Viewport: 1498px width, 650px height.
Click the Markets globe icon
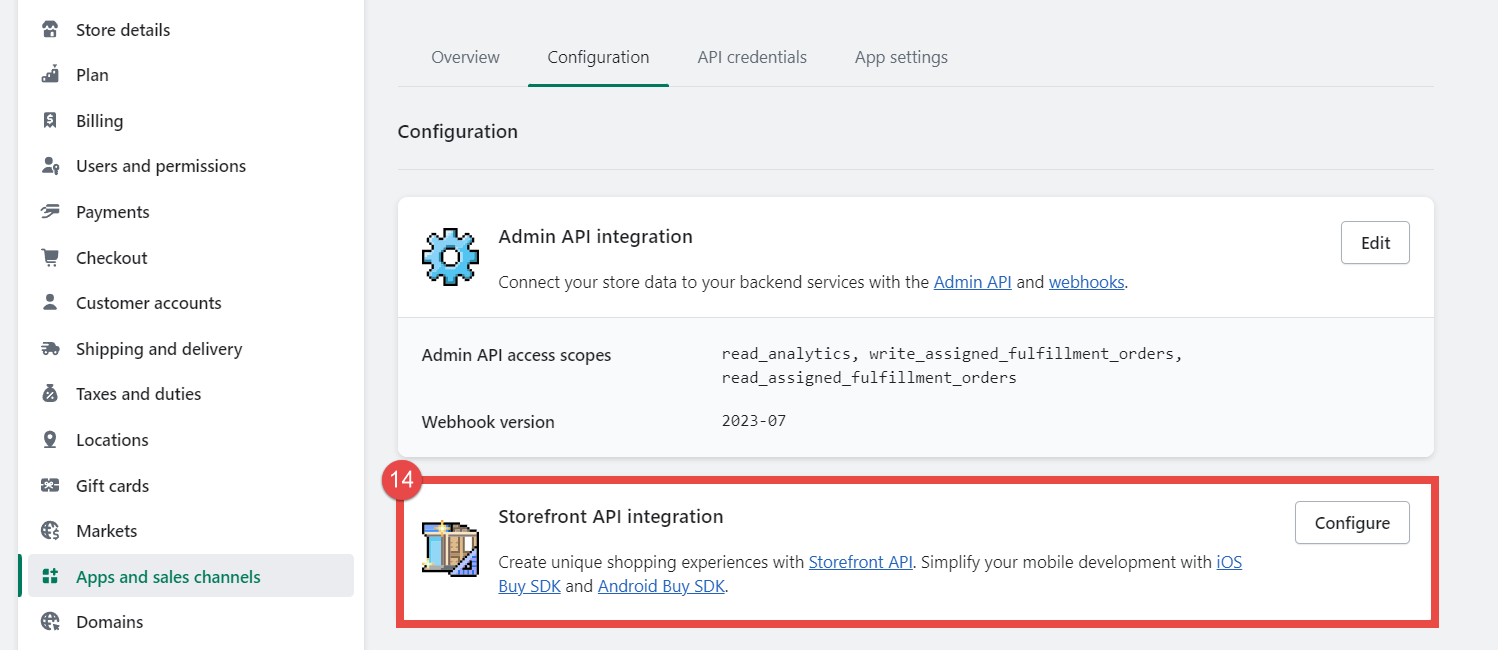coord(50,531)
